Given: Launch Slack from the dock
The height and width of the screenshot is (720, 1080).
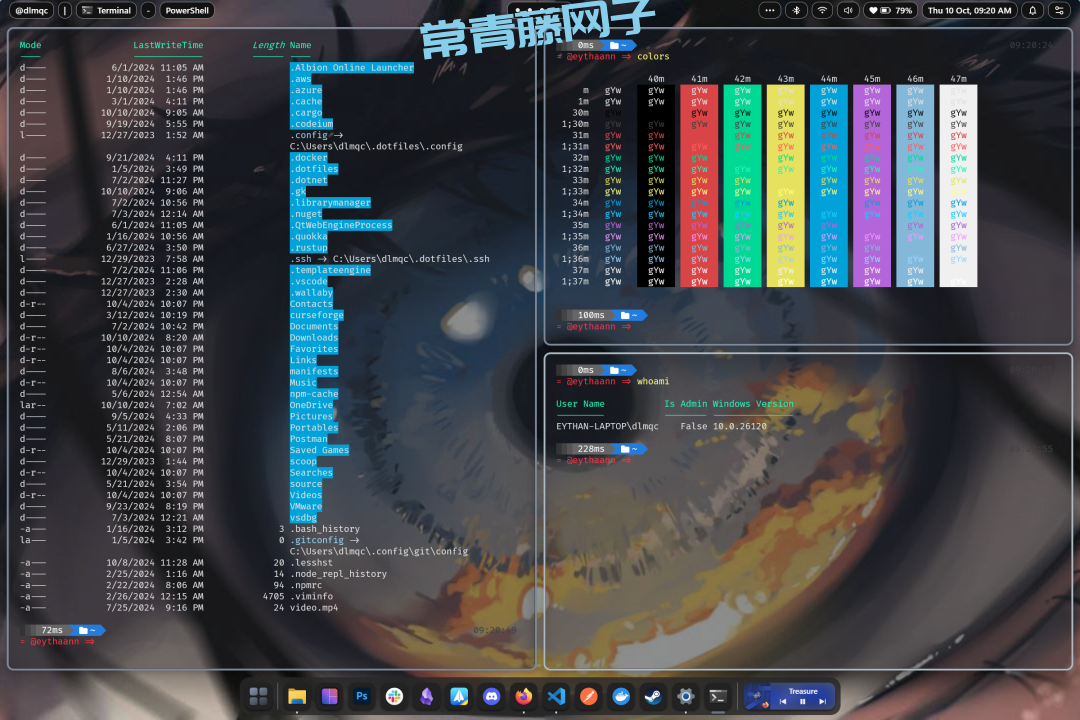Looking at the screenshot, I should (394, 696).
